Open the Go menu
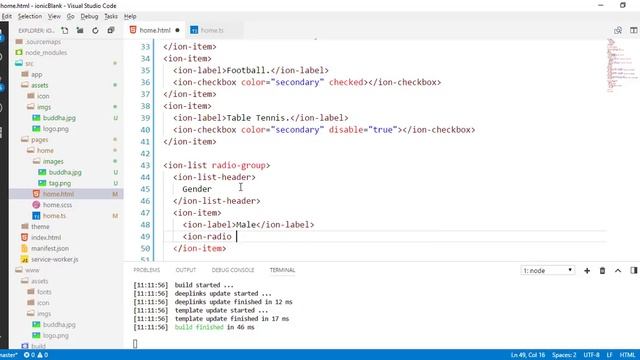This screenshot has width=640, height=360. (71, 16)
